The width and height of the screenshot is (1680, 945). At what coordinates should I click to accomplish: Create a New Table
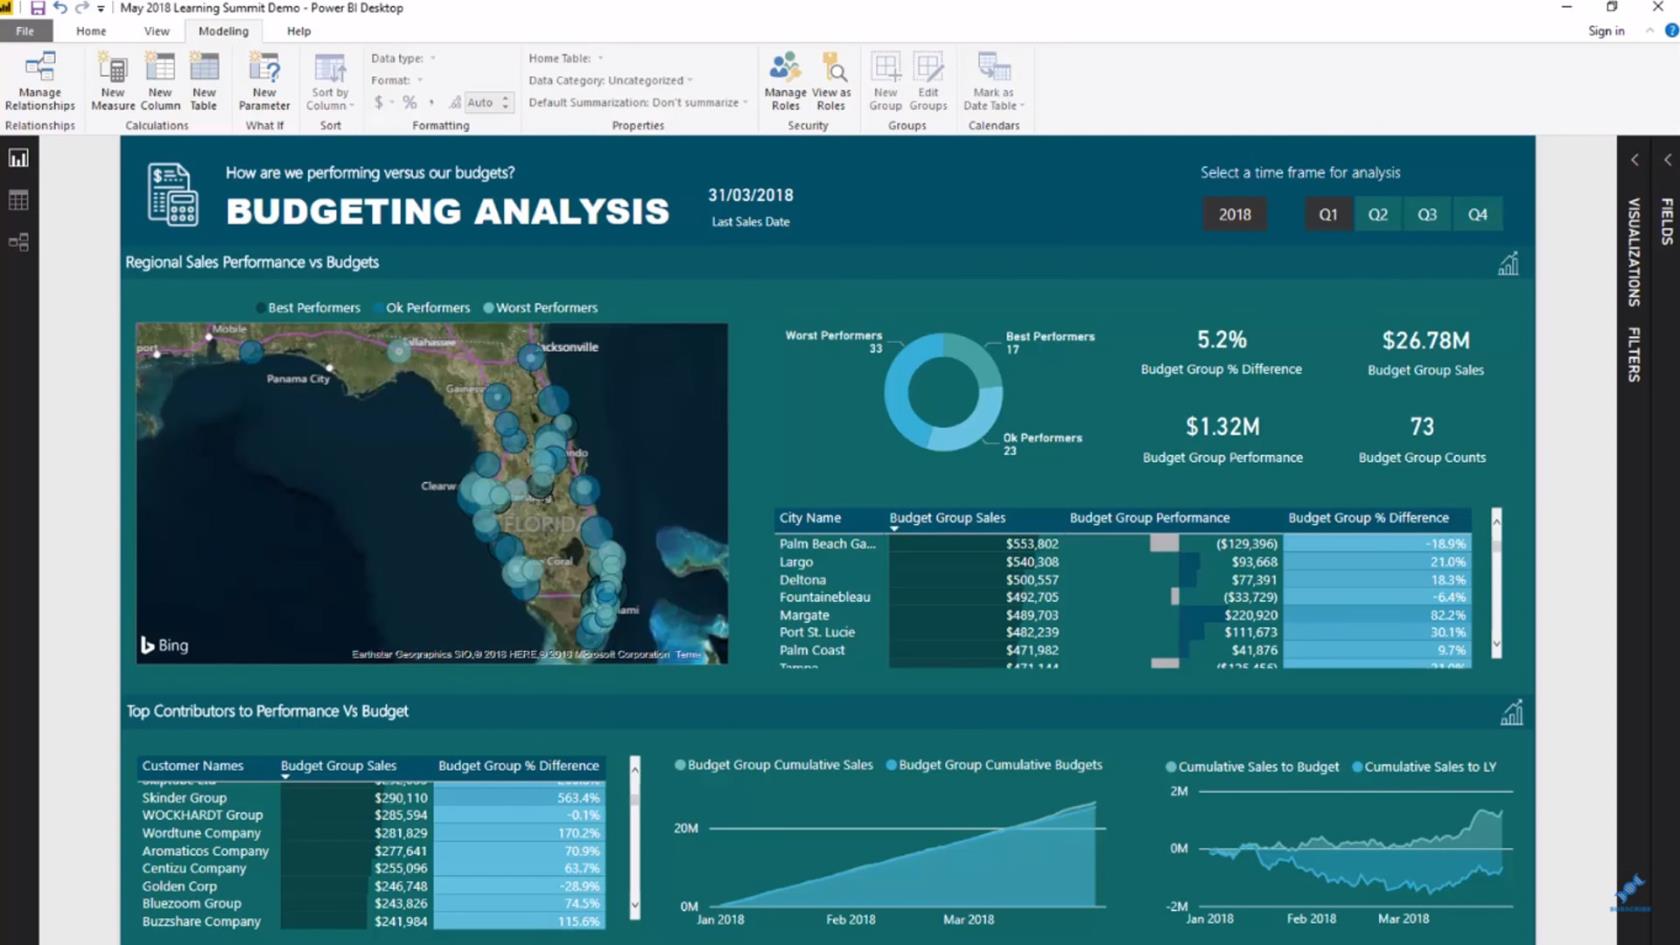point(204,82)
